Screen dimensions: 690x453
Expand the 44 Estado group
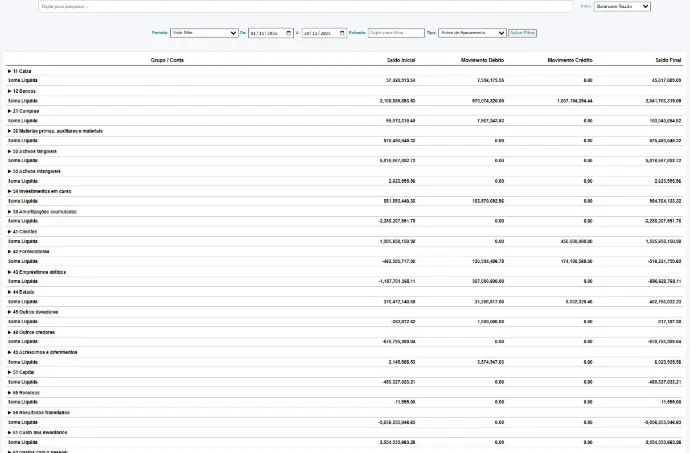tap(9, 291)
